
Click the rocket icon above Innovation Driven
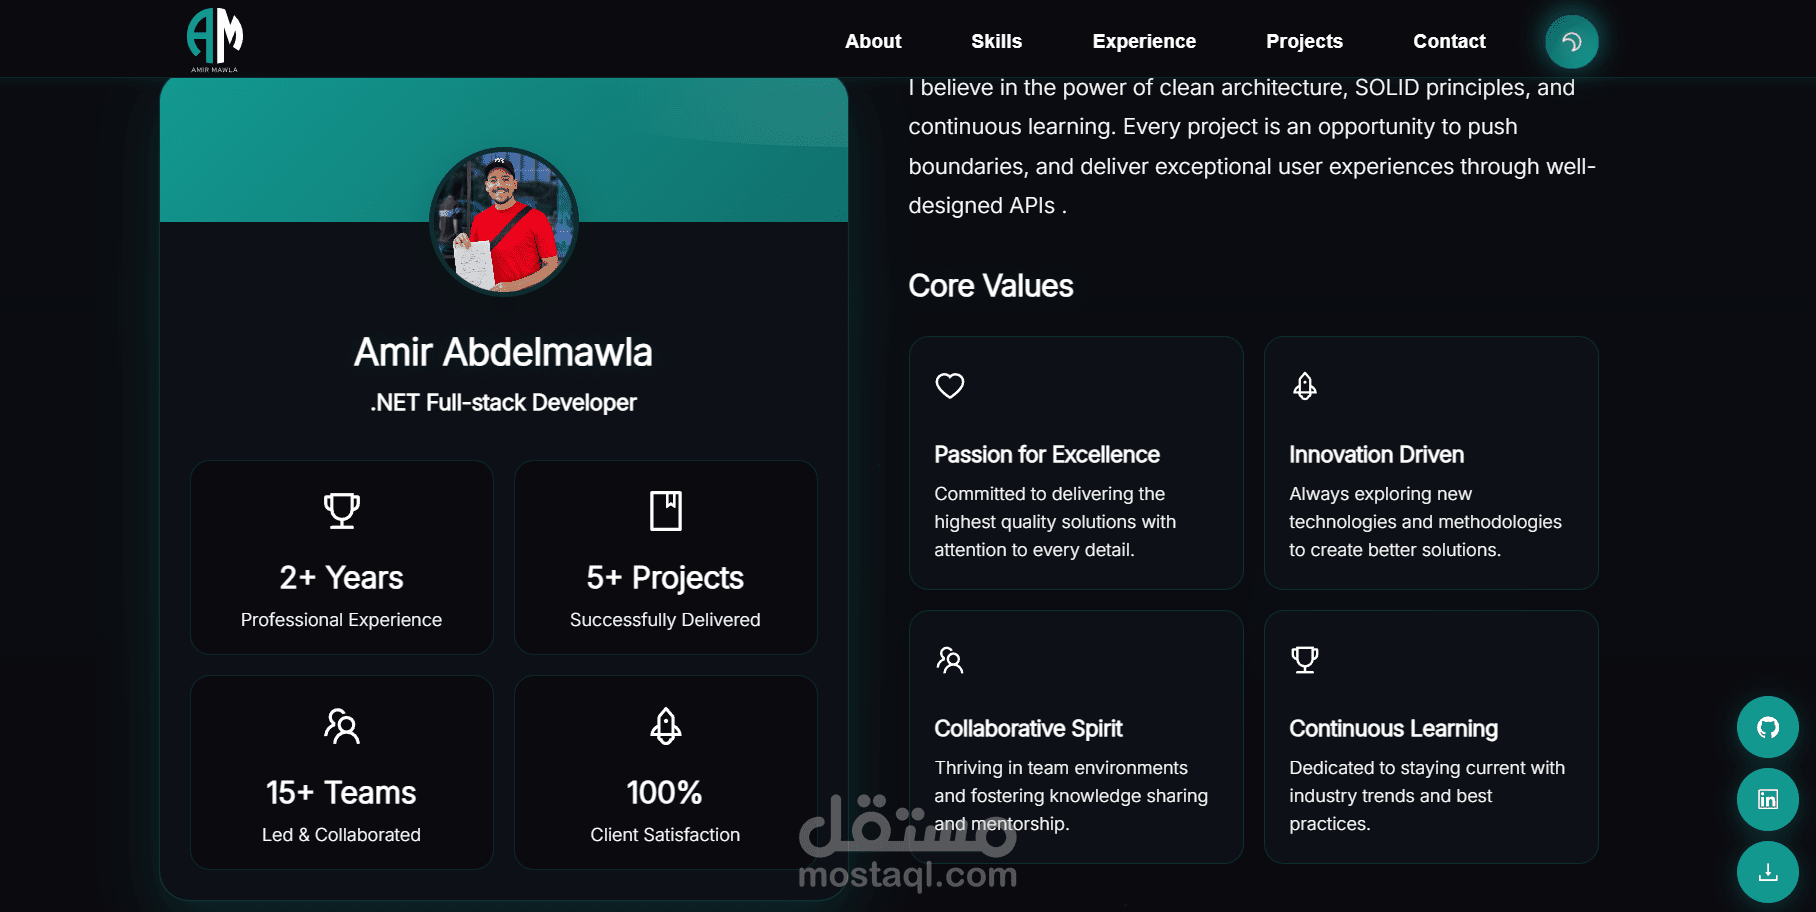1305,386
